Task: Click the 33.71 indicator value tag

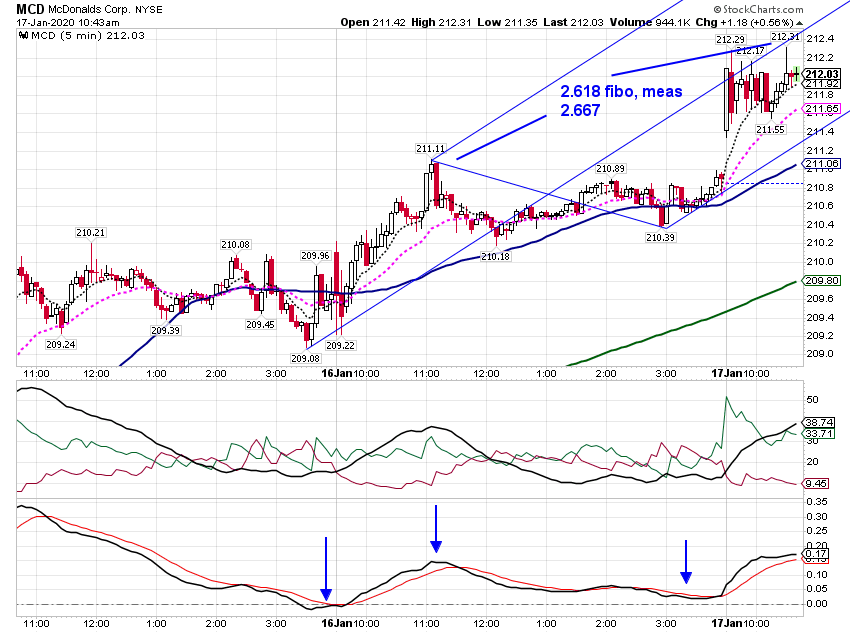Action: coord(820,433)
